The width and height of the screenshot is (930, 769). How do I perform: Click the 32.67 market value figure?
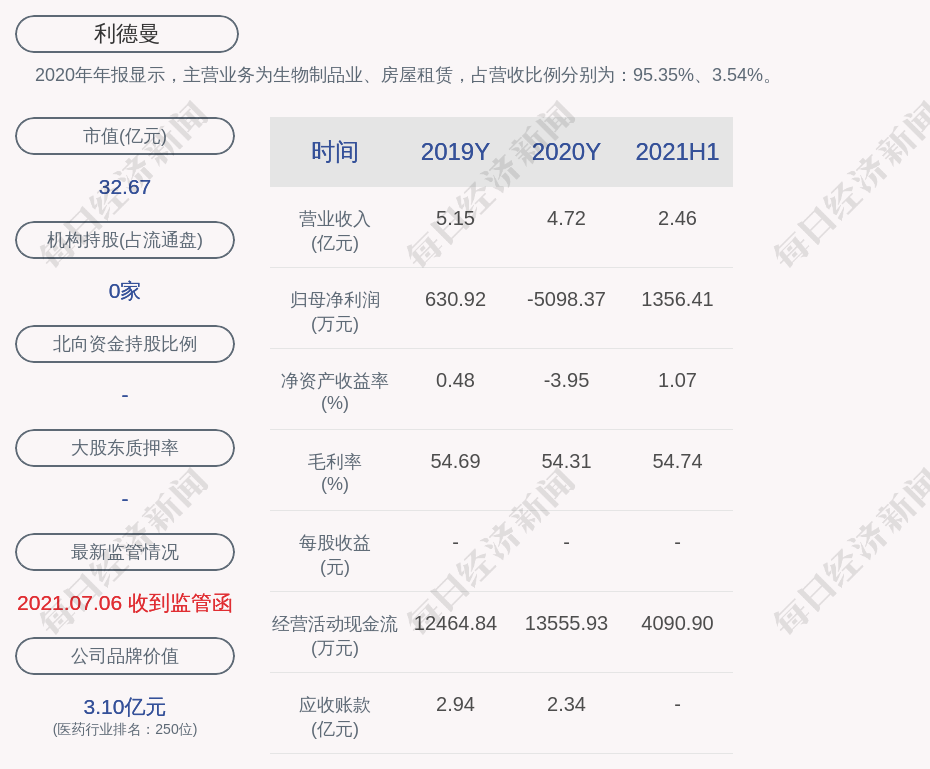point(125,187)
